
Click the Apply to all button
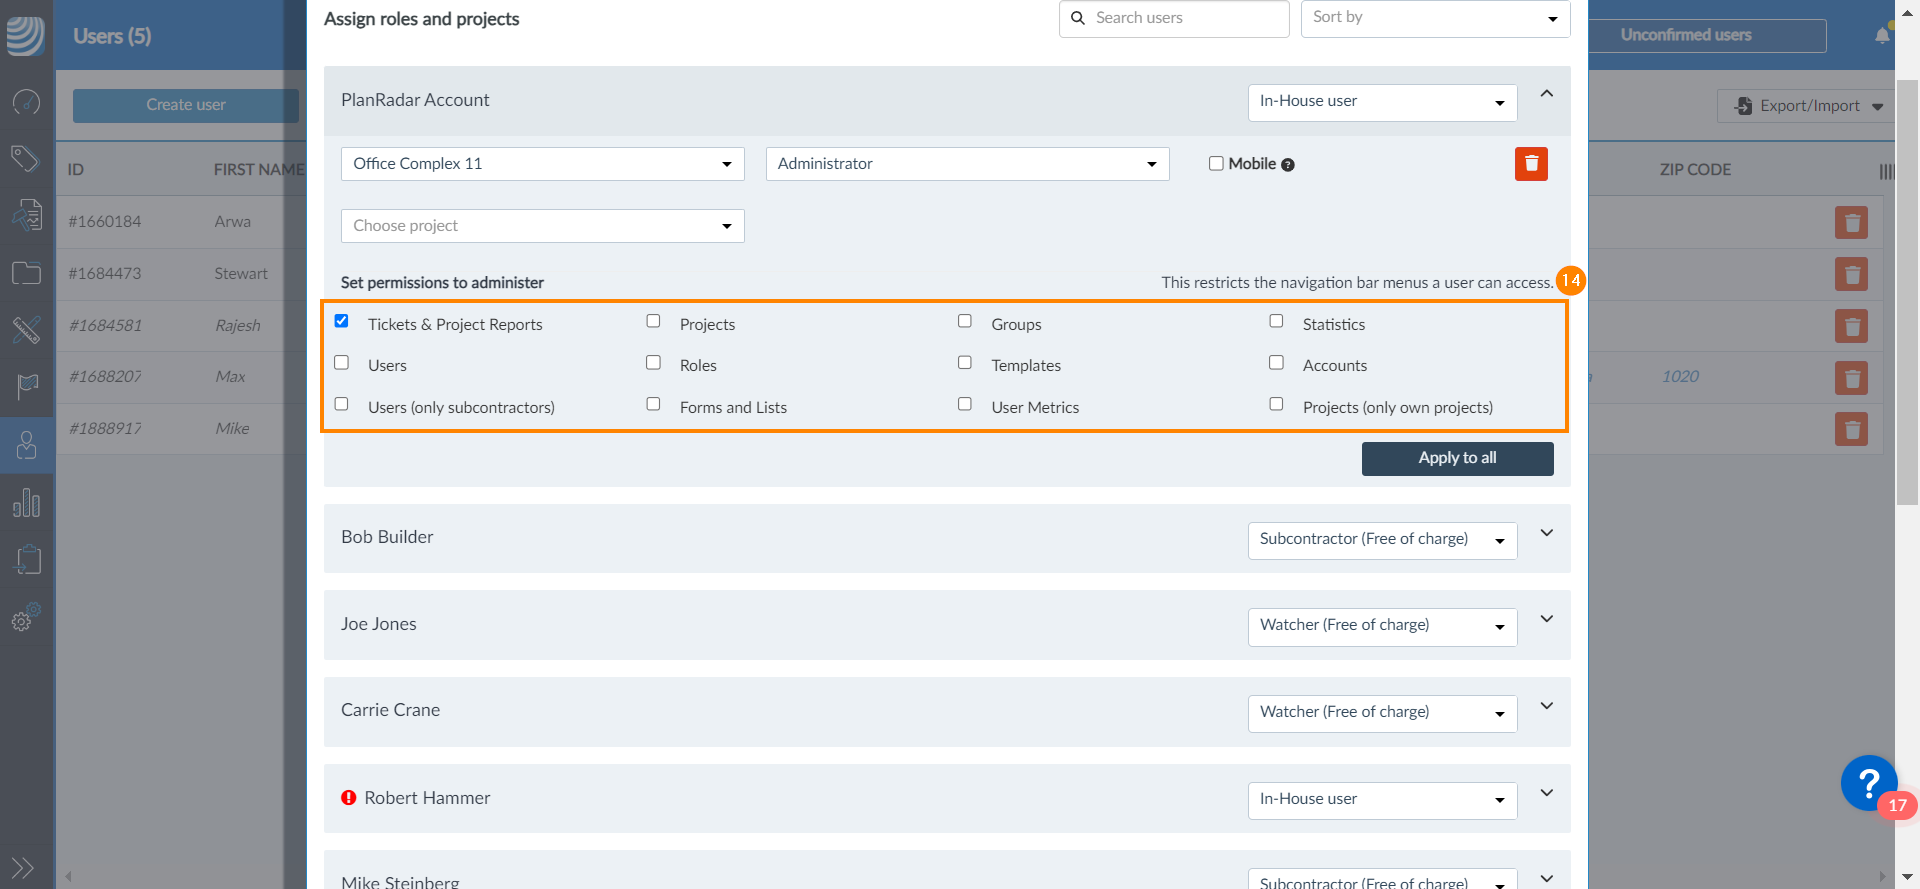1457,458
